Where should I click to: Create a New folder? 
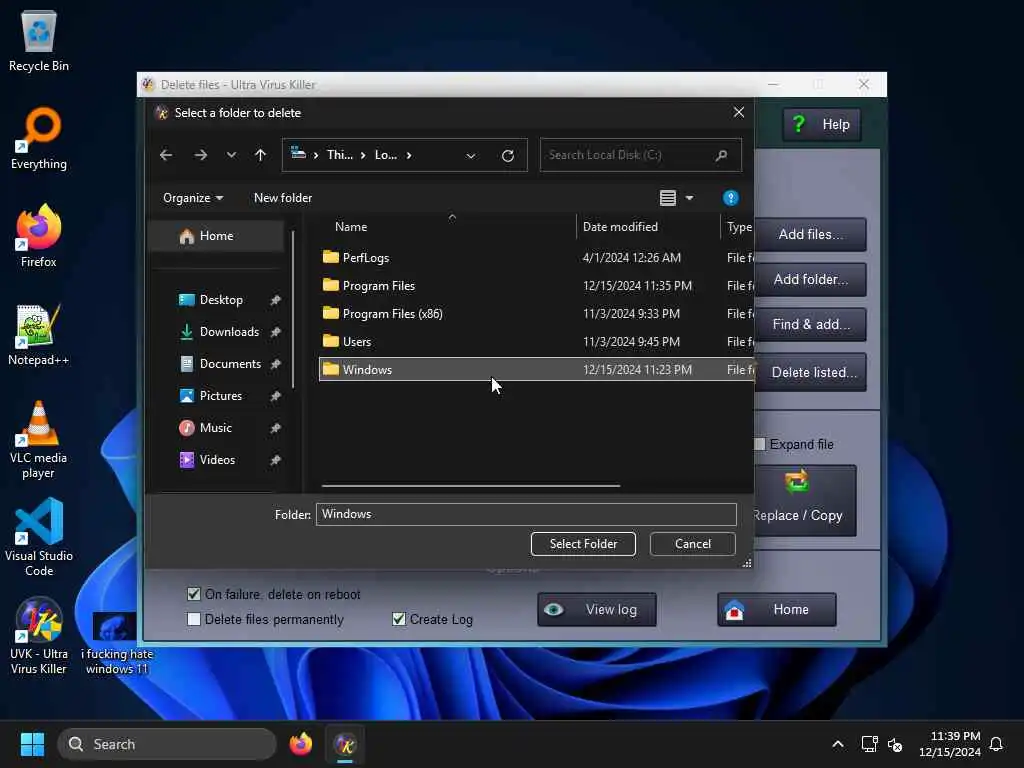283,198
